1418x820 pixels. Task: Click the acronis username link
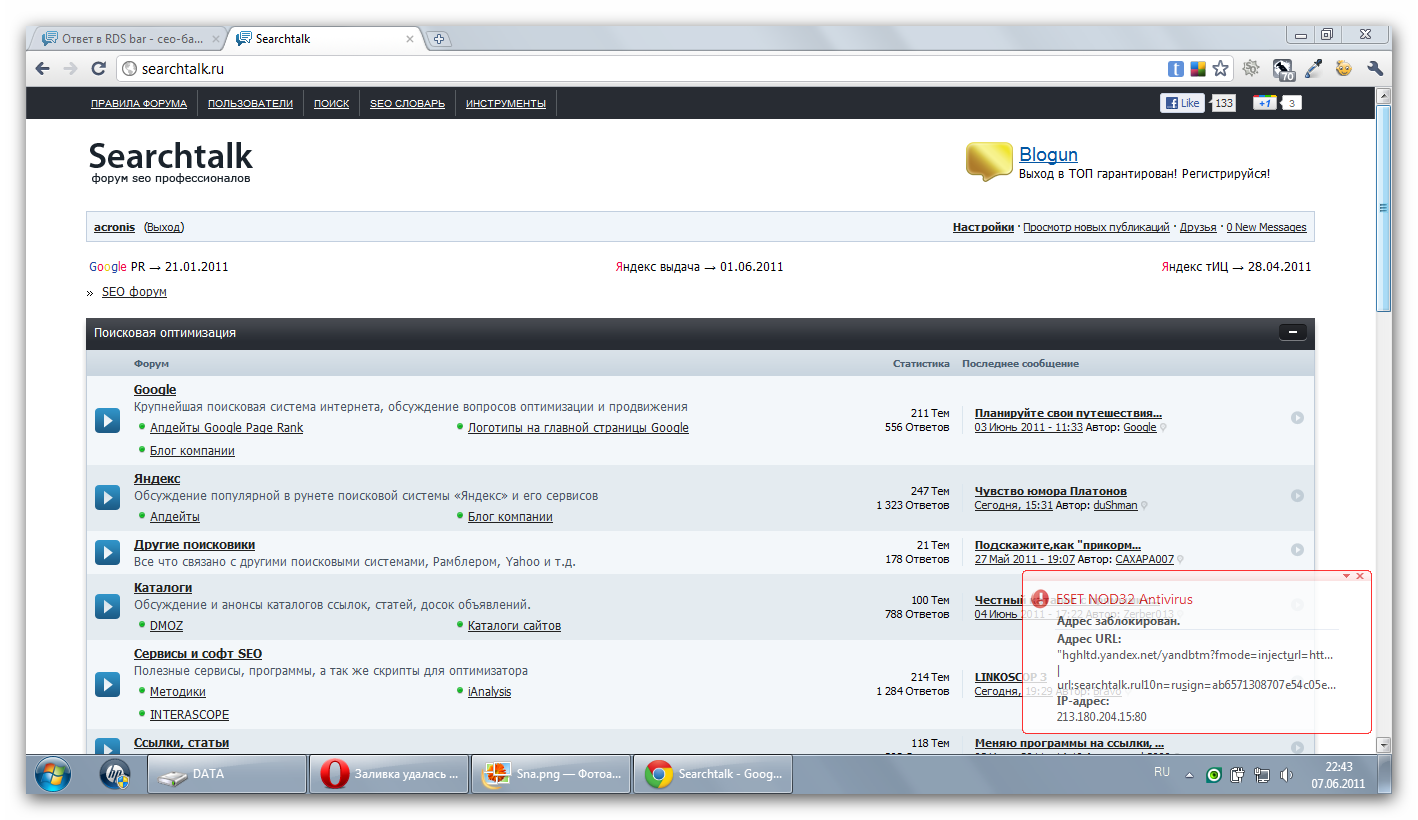pos(114,227)
